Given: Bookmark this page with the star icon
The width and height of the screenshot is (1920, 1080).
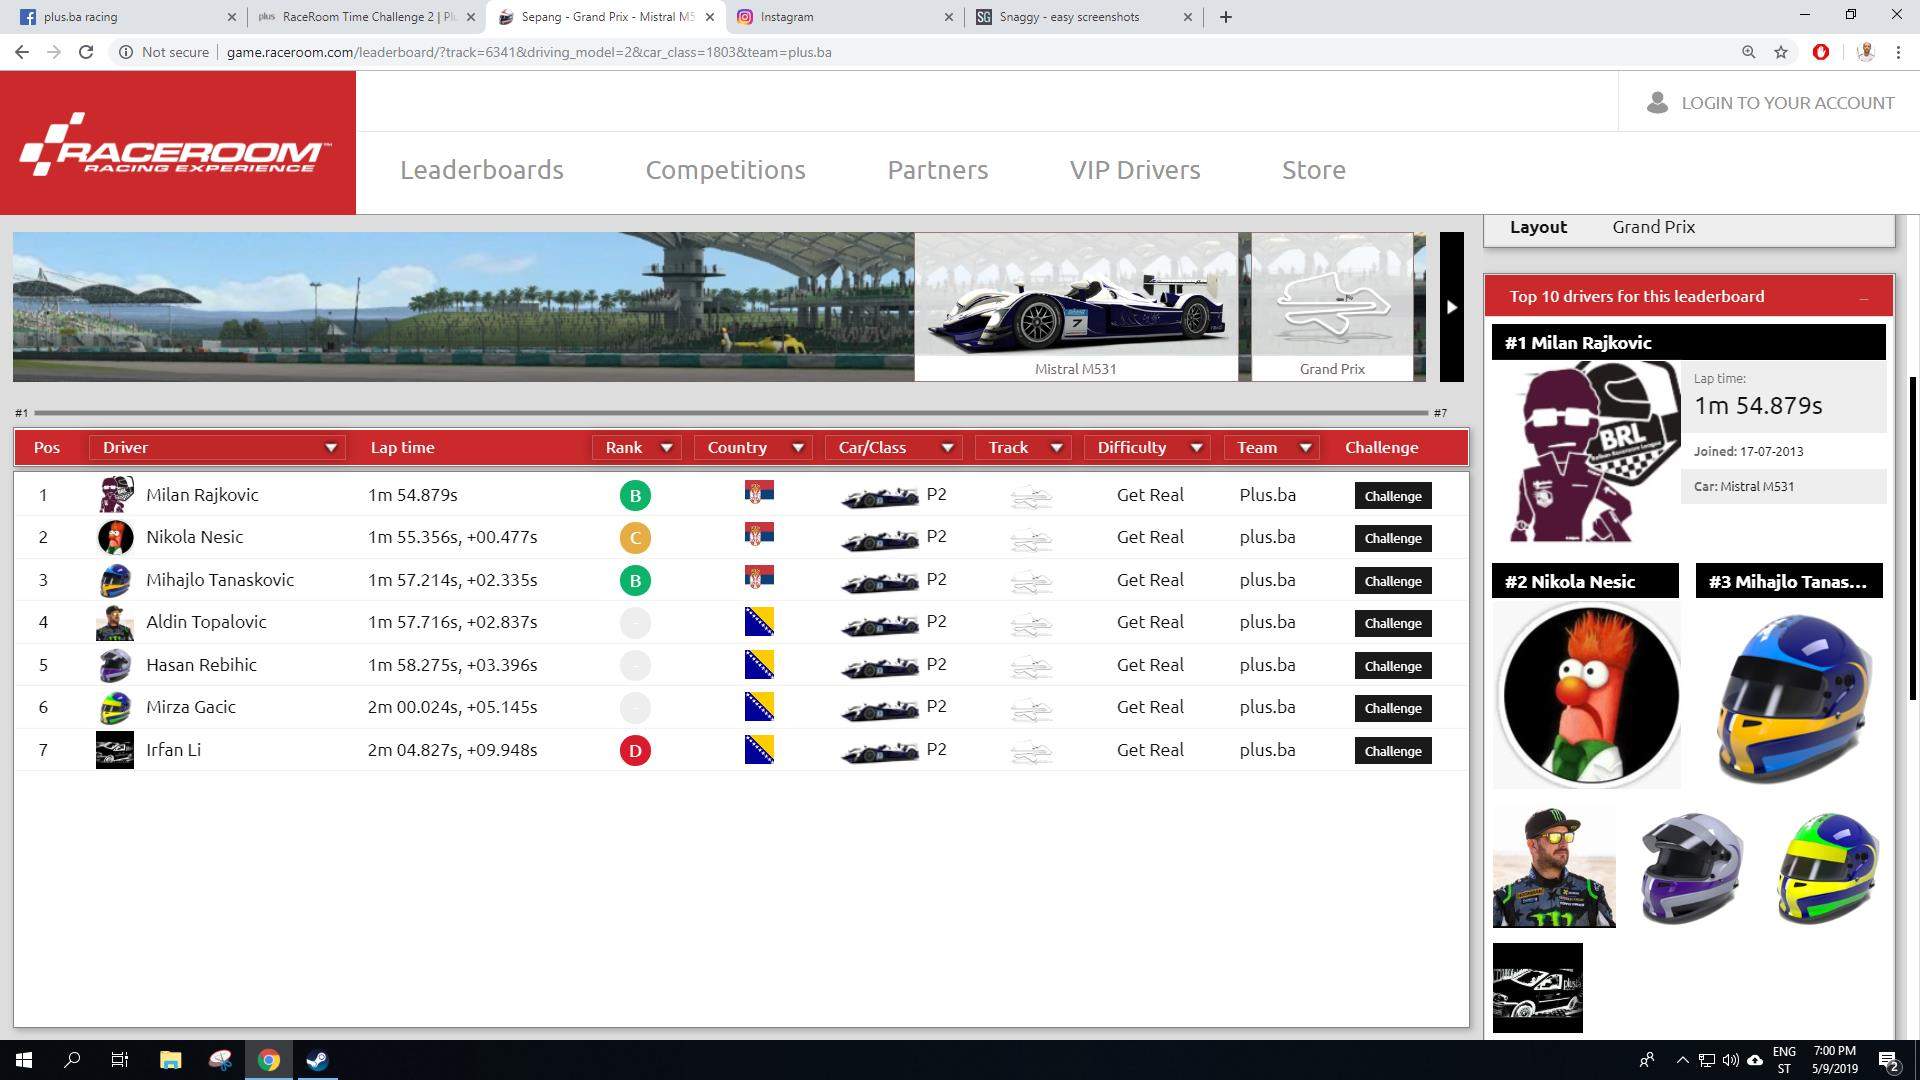Looking at the screenshot, I should pos(1781,52).
